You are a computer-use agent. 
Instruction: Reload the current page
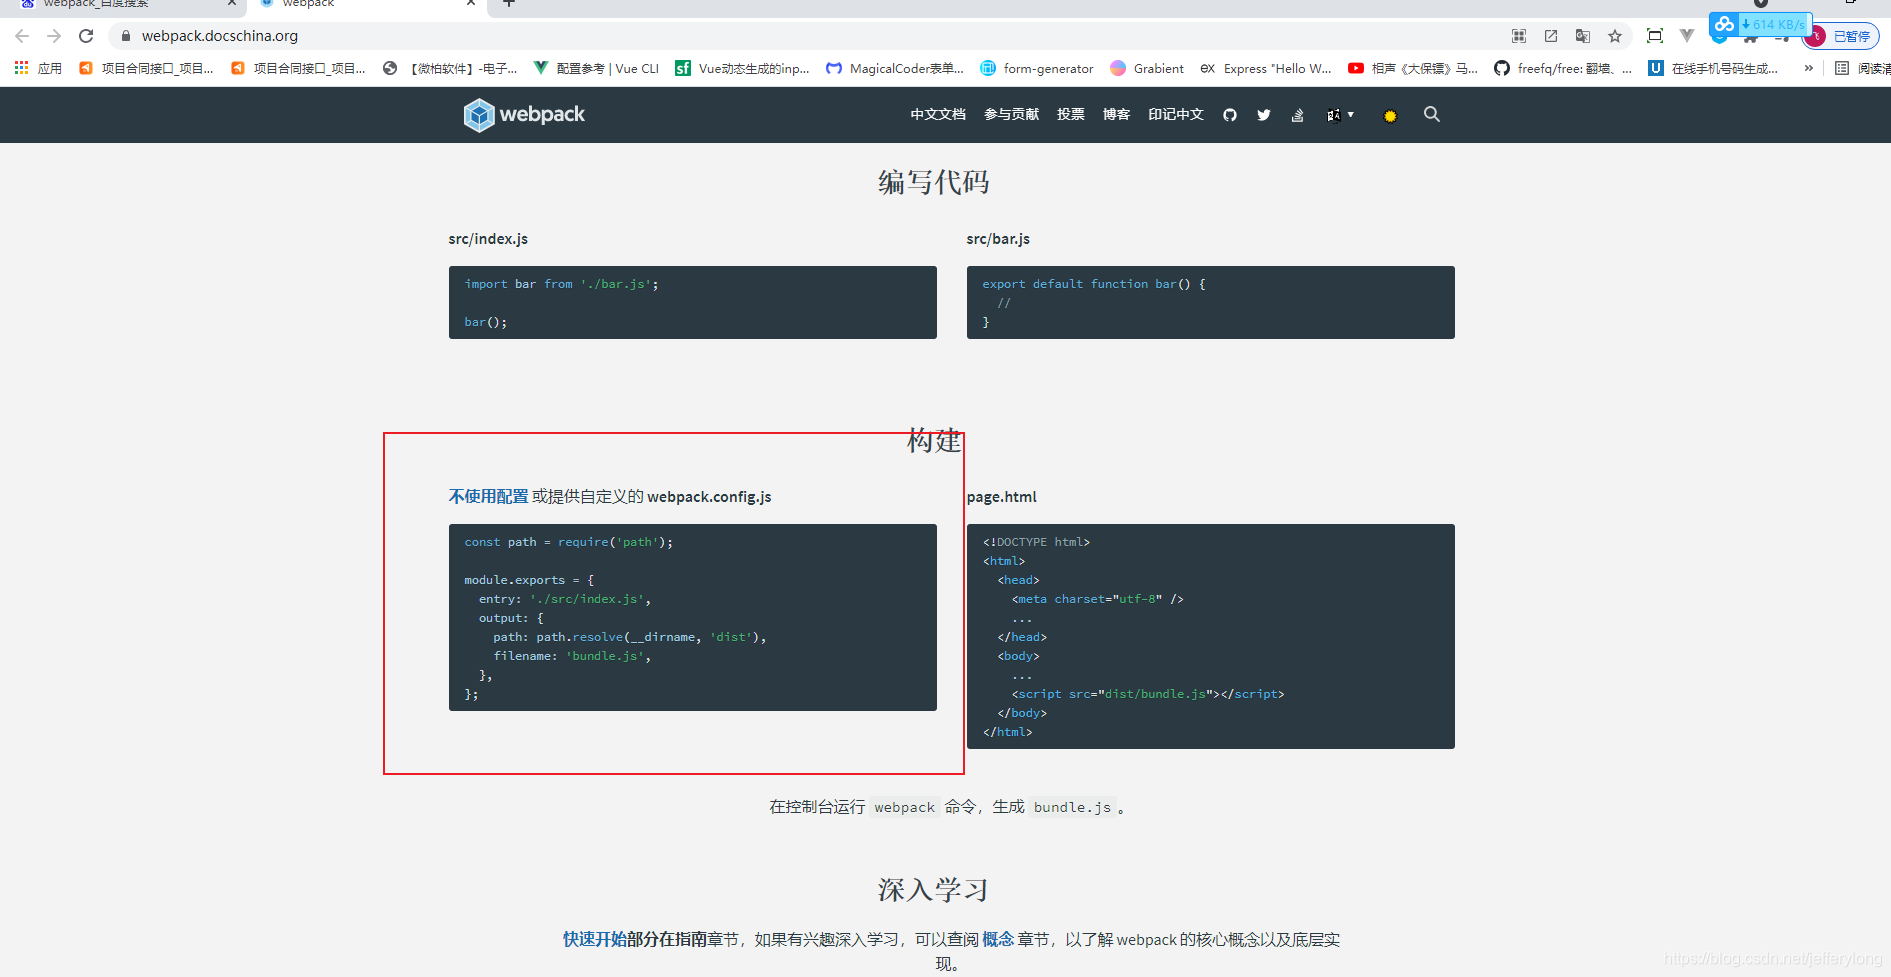tap(86, 36)
